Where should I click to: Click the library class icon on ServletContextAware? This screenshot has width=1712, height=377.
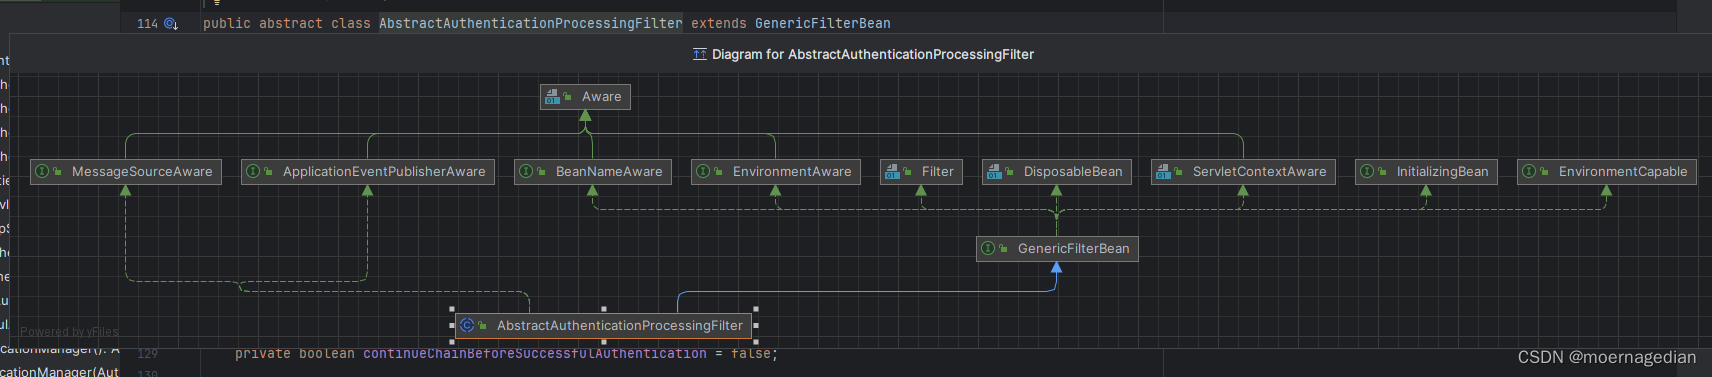point(1163,172)
